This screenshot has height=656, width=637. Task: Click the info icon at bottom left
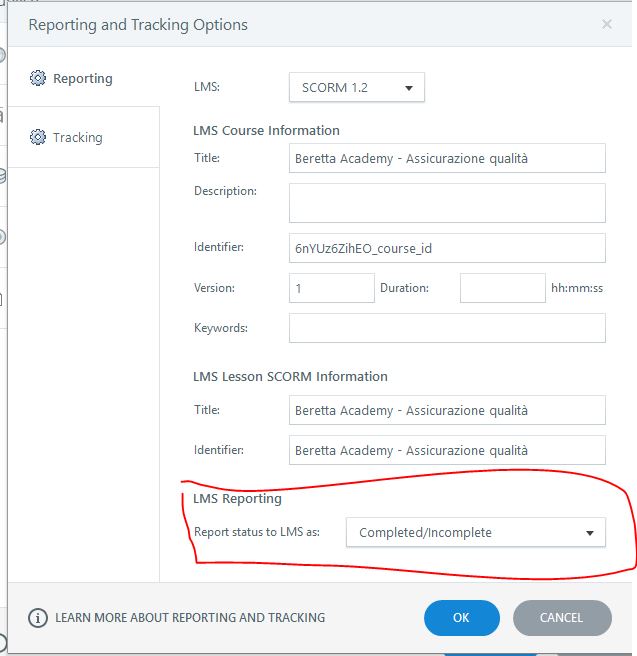point(38,618)
